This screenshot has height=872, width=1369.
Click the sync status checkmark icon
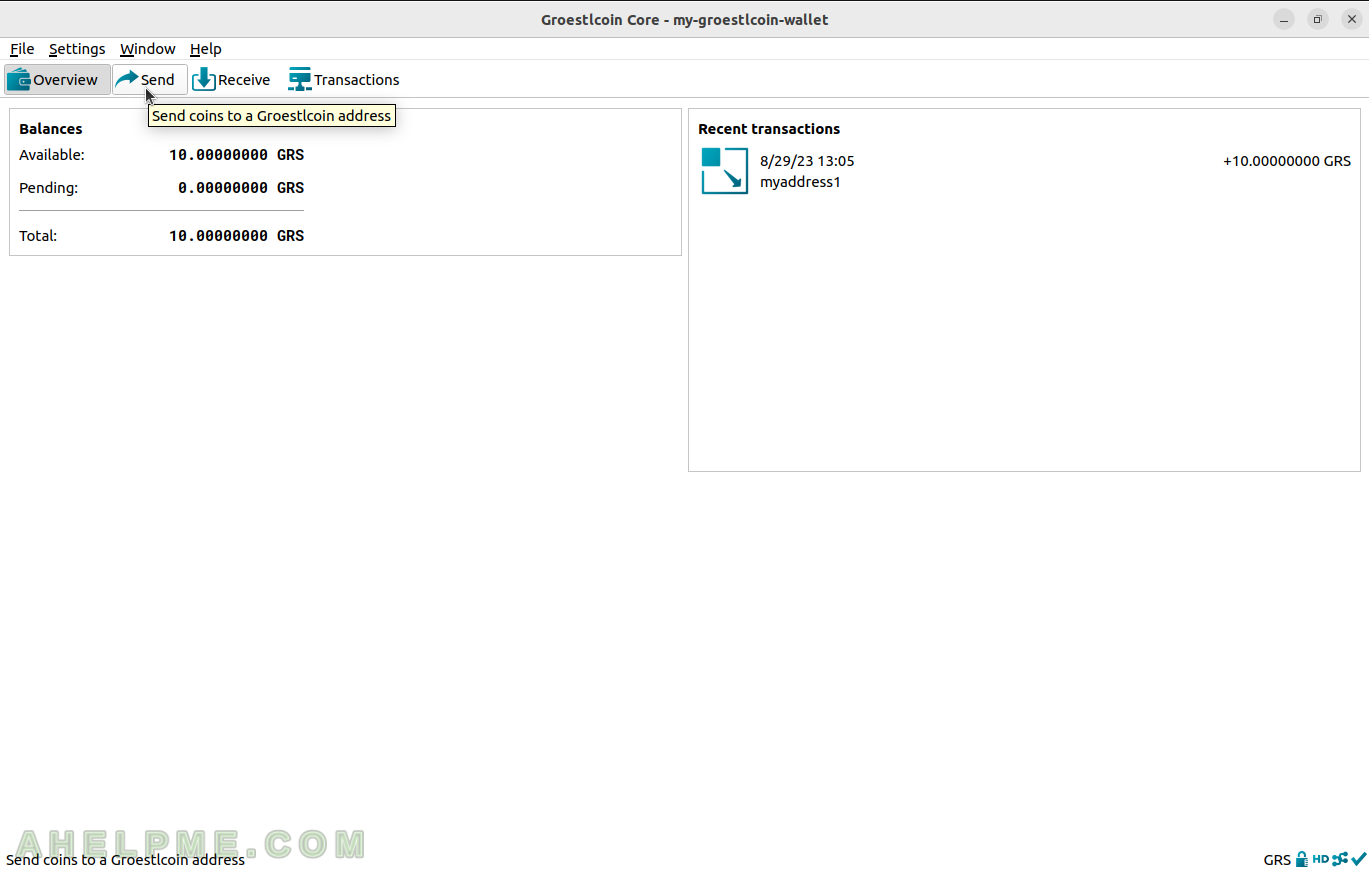(1359, 859)
